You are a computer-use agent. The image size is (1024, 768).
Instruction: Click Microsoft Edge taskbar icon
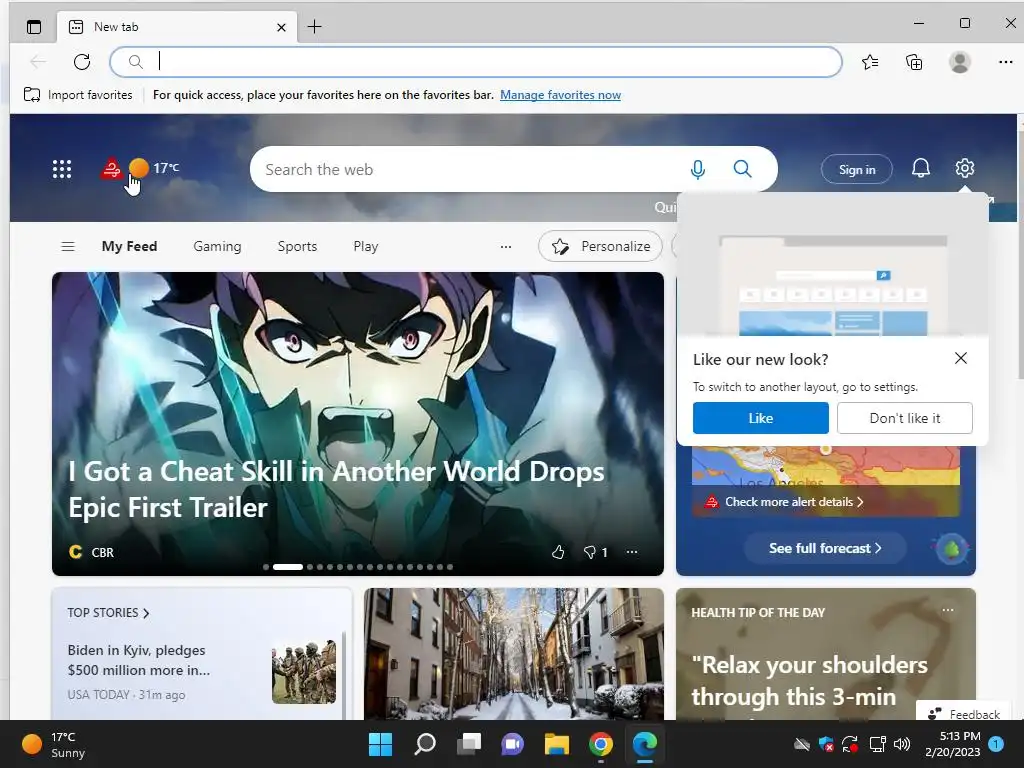point(645,744)
